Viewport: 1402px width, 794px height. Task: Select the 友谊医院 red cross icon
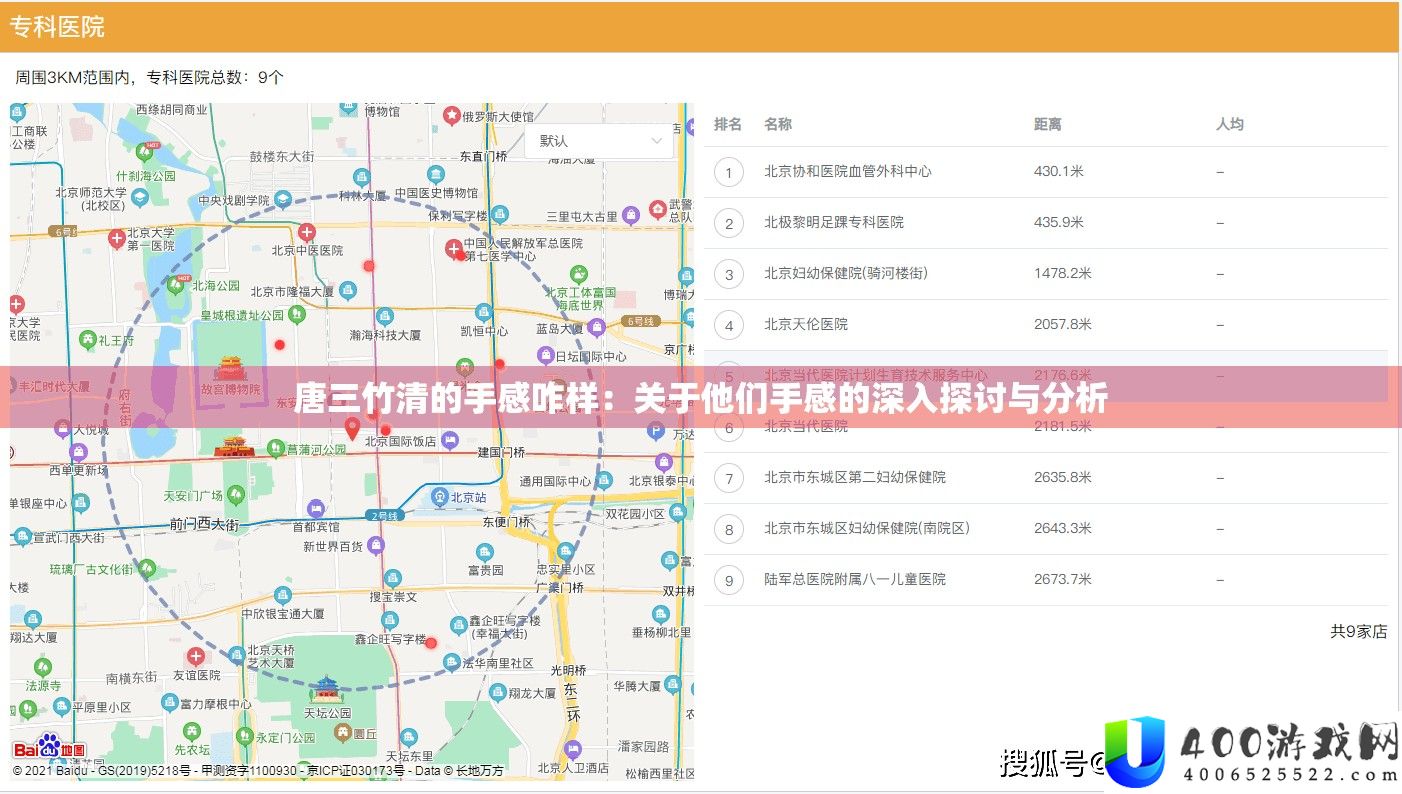(x=196, y=656)
